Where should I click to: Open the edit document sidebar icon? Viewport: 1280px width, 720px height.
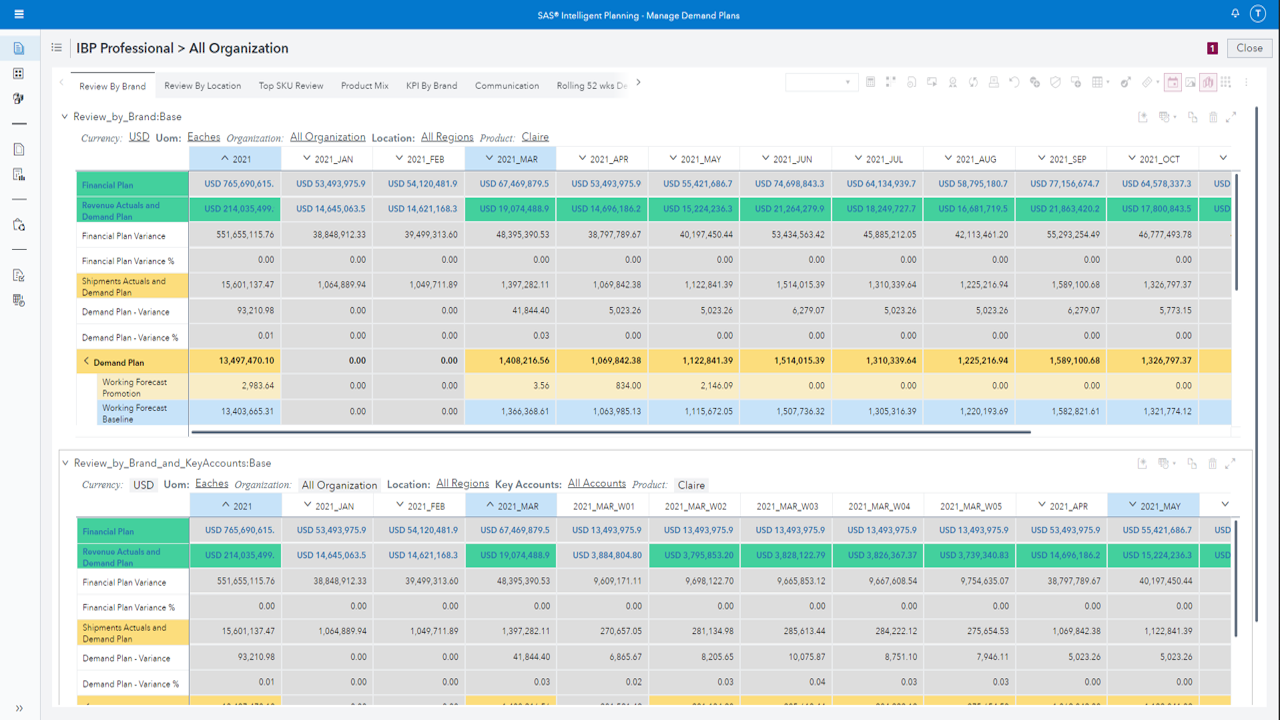pyautogui.click(x=19, y=275)
